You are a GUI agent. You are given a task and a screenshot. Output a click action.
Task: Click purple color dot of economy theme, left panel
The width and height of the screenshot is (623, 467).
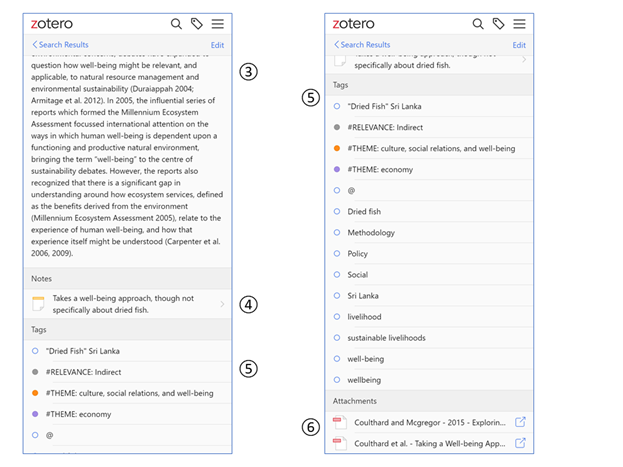[35, 414]
